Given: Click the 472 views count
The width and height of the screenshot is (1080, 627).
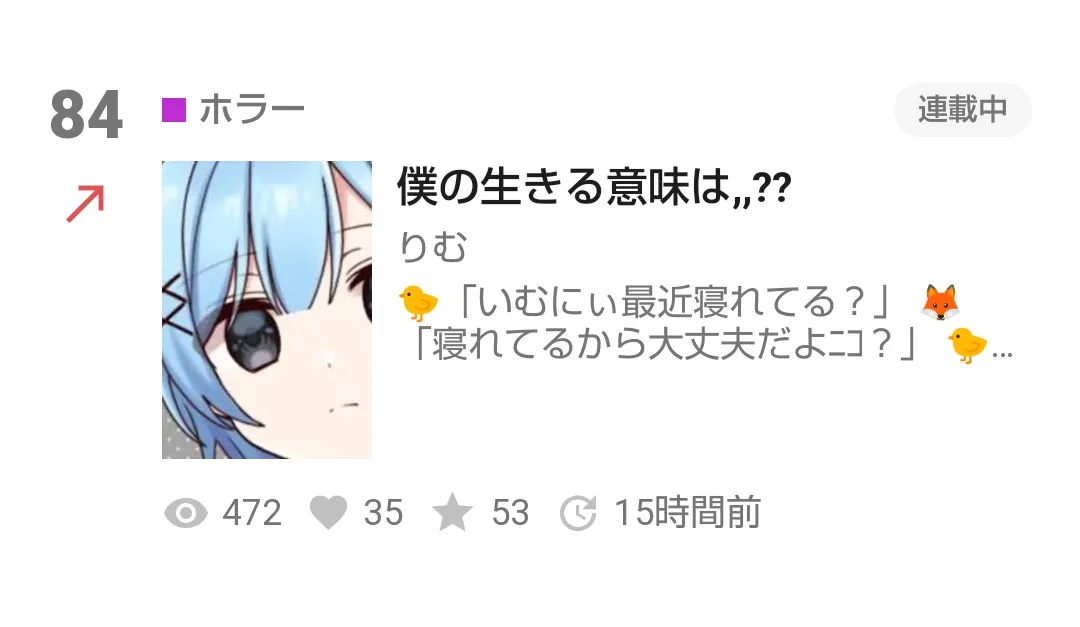Looking at the screenshot, I should pos(252,513).
